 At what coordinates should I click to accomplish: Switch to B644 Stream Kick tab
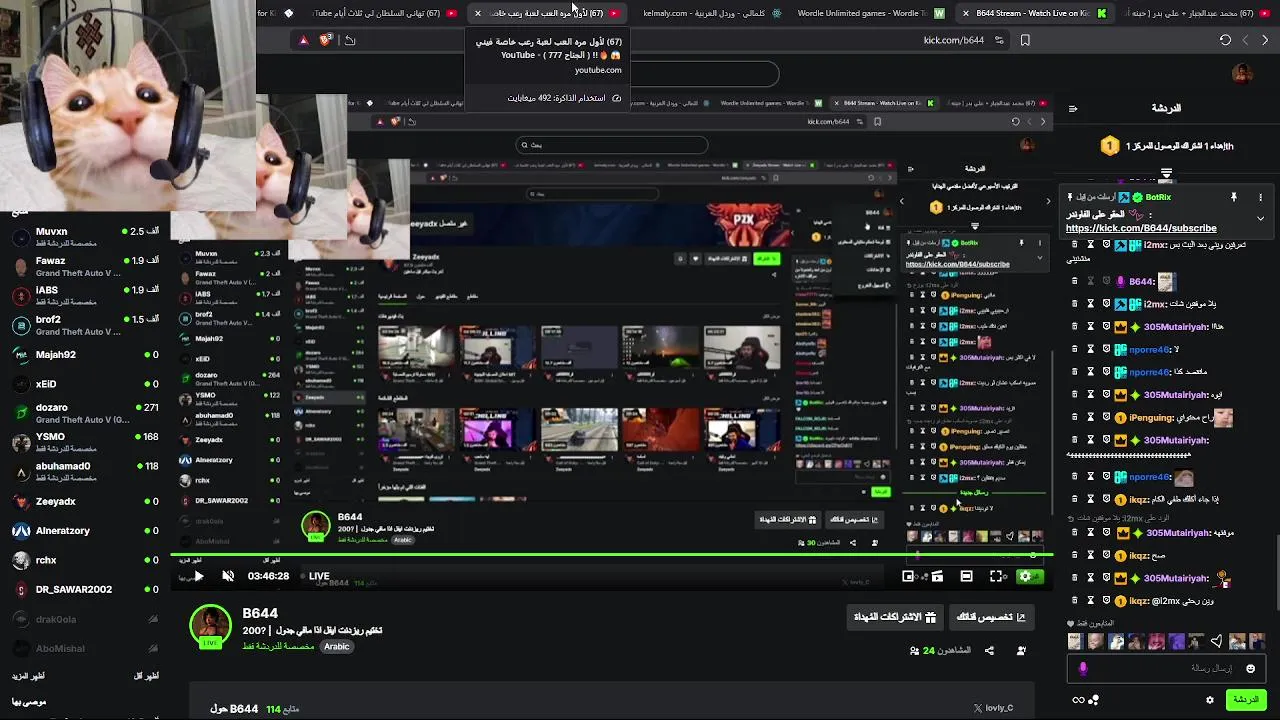[x=1033, y=13]
